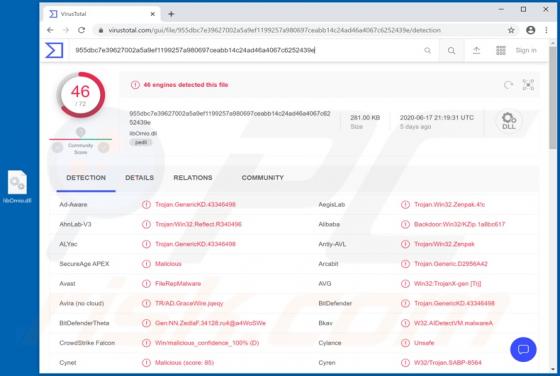Open the VirusTotal apps grid menu
This screenshot has width=560, height=376.
pyautogui.click(x=501, y=50)
